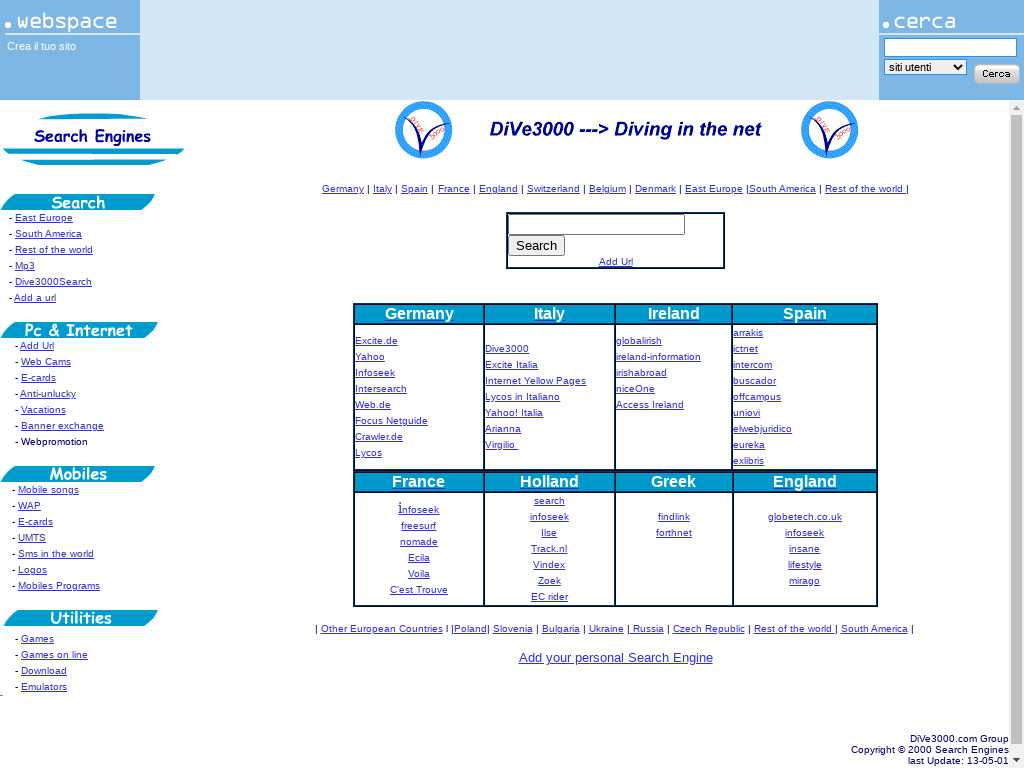The width and height of the screenshot is (1024, 768).
Task: Click the center search text field
Action: coord(597,225)
